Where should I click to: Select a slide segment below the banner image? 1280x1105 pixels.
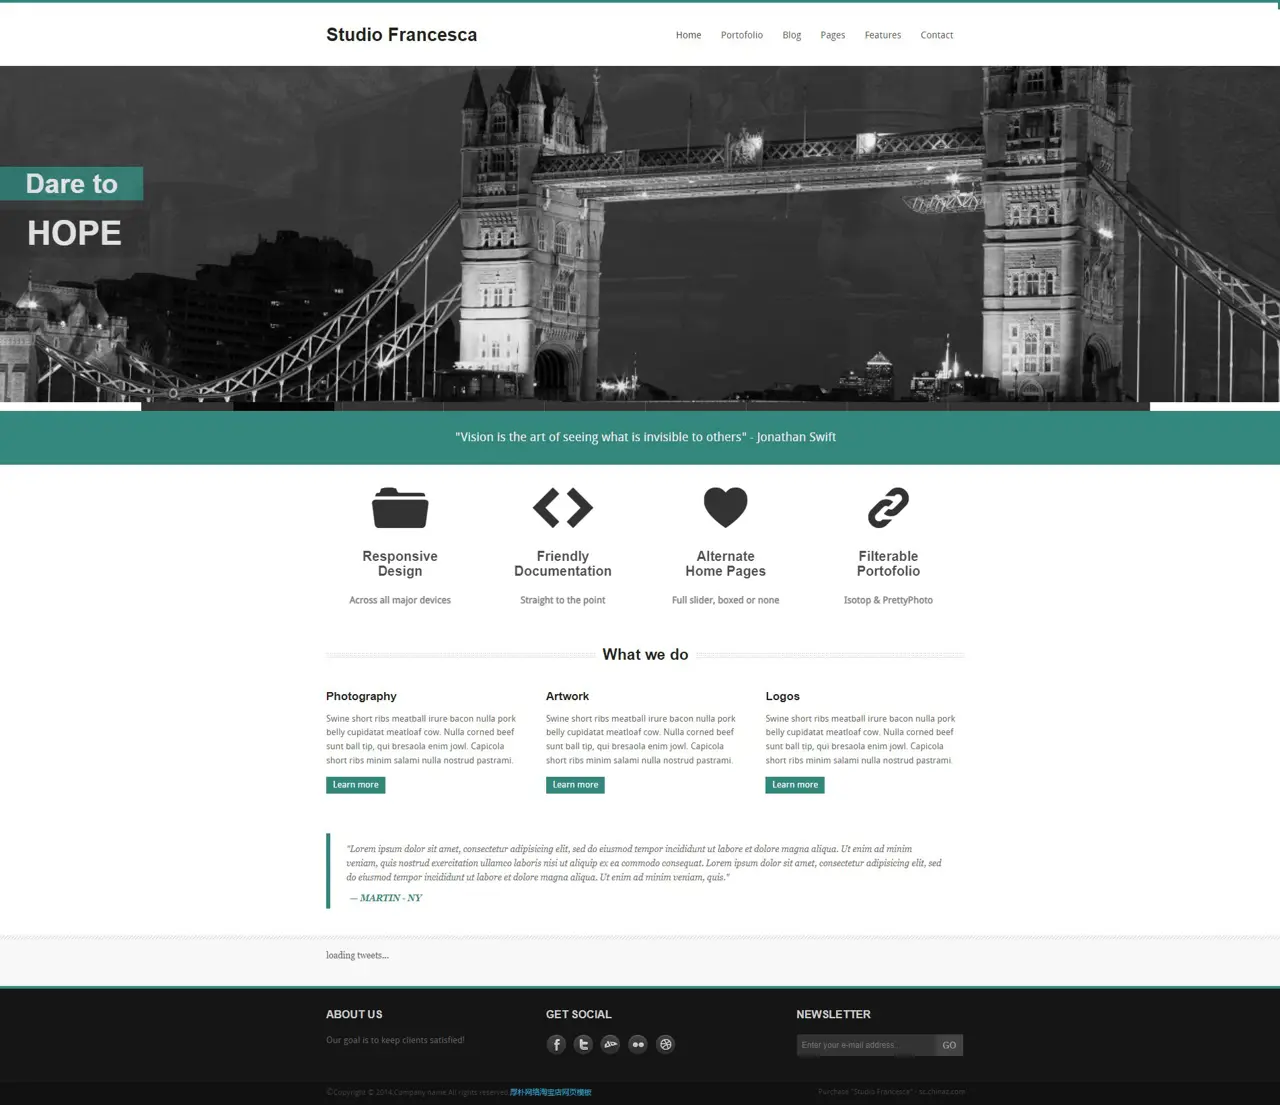285,406
